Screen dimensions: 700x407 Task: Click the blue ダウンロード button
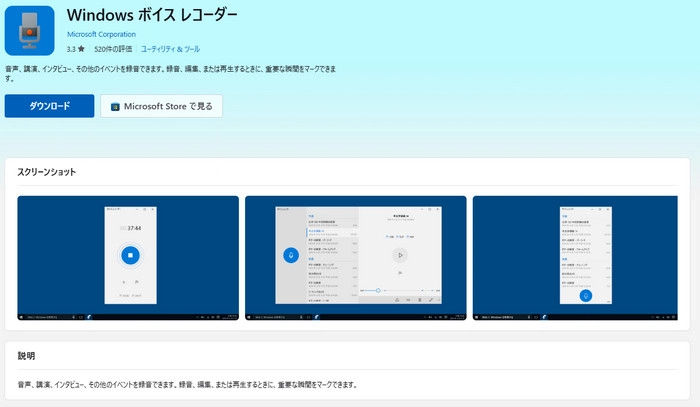click(x=50, y=106)
